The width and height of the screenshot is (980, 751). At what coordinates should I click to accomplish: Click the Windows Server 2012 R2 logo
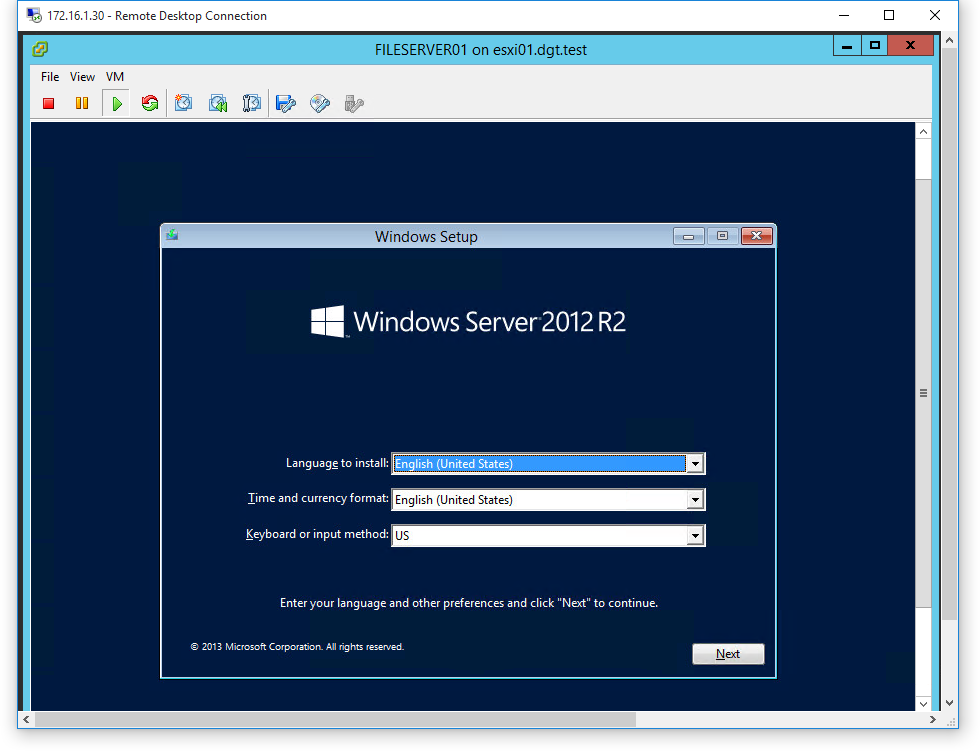(468, 322)
